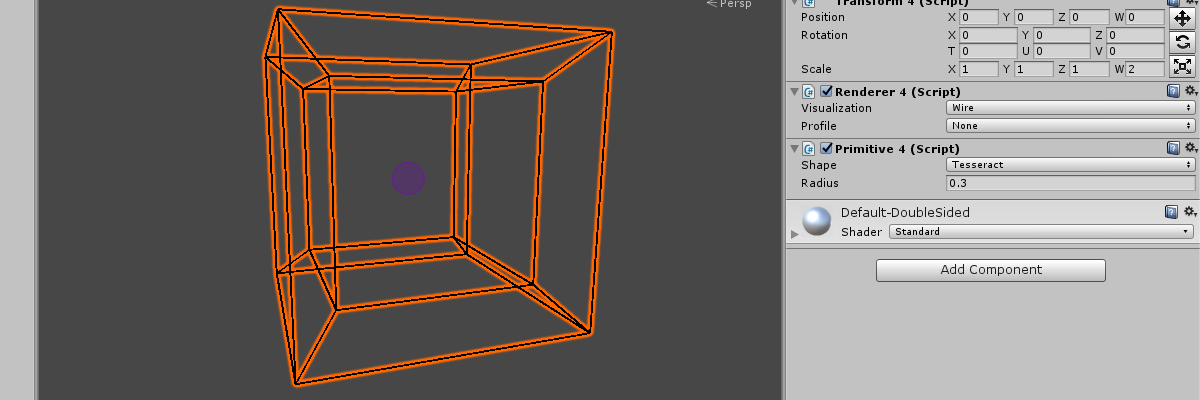Open gear menu for Default-DoubleSided material
1200x400 pixels.
coord(1190,212)
